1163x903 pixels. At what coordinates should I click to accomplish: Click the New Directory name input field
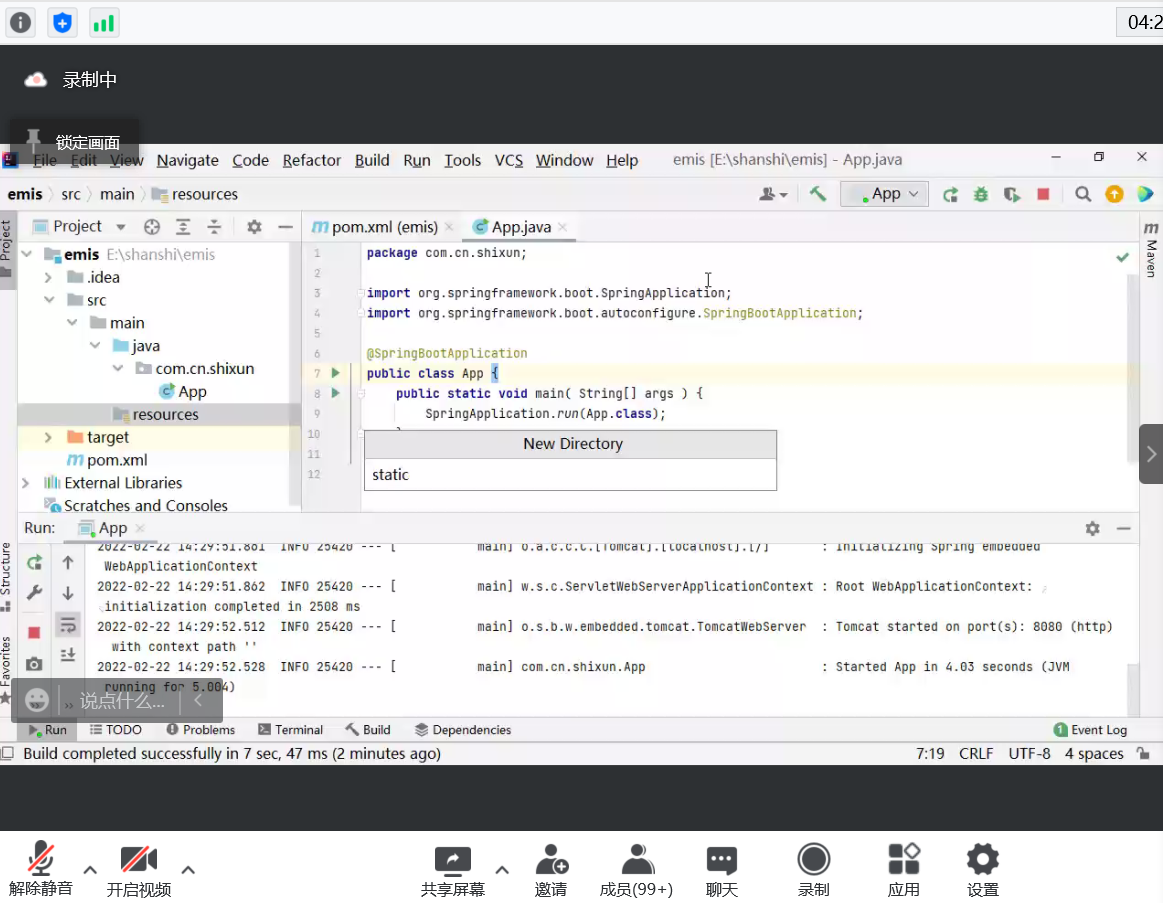point(570,475)
